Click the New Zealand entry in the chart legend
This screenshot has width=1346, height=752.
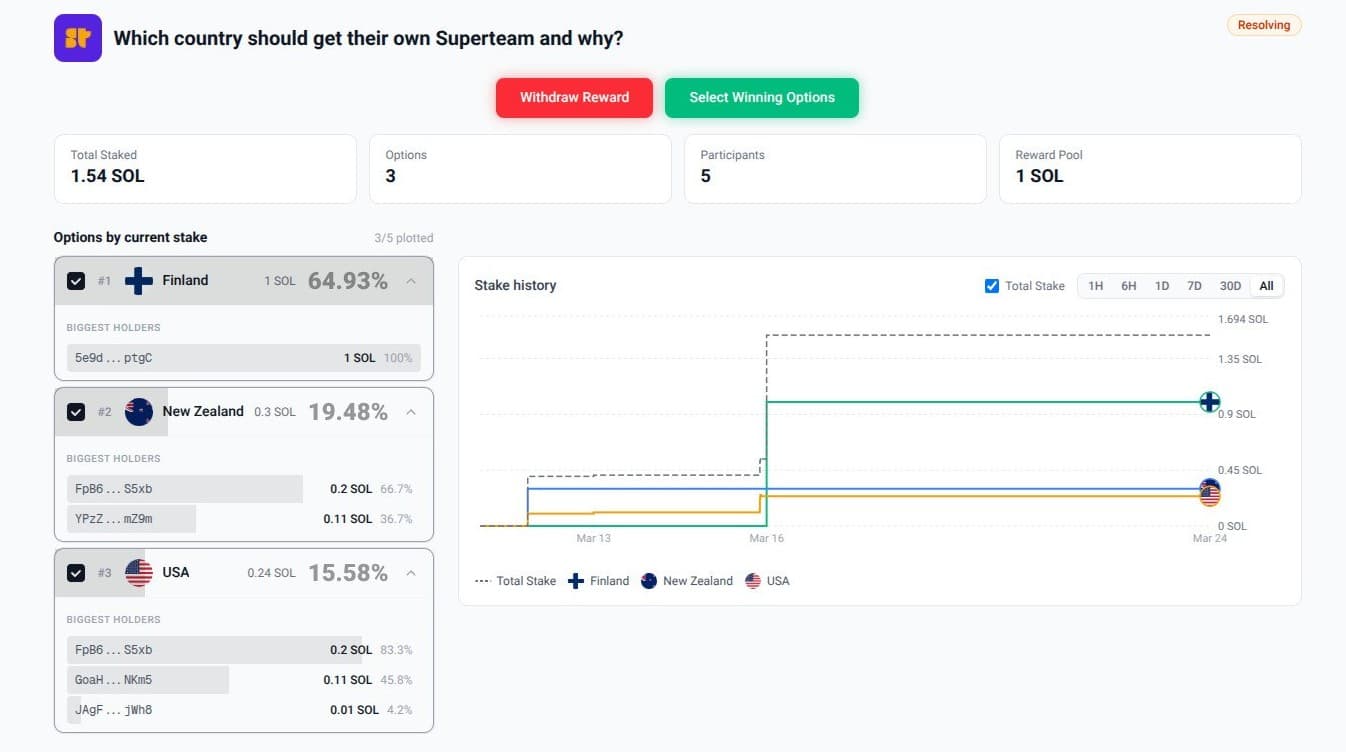point(686,581)
